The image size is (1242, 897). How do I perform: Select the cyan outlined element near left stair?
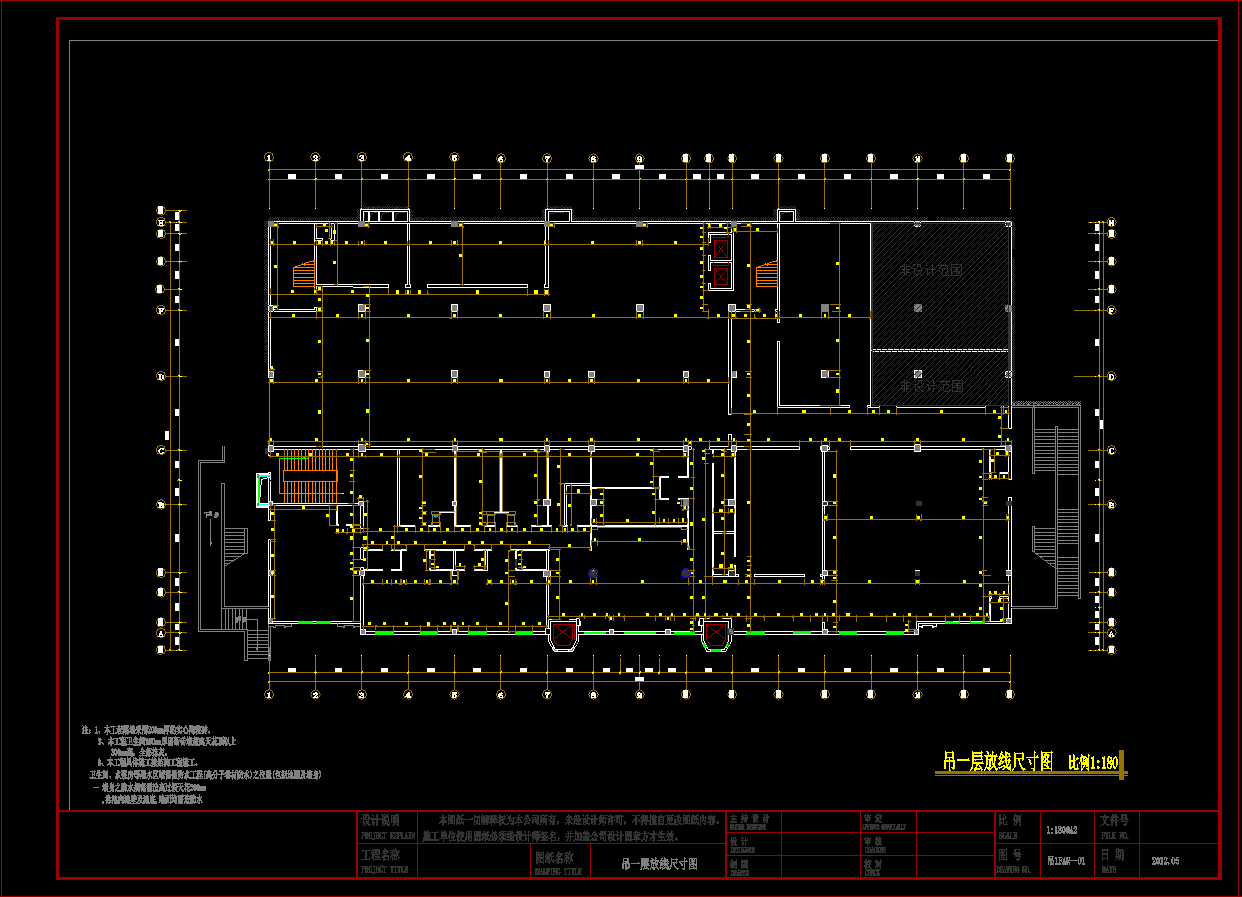point(263,490)
